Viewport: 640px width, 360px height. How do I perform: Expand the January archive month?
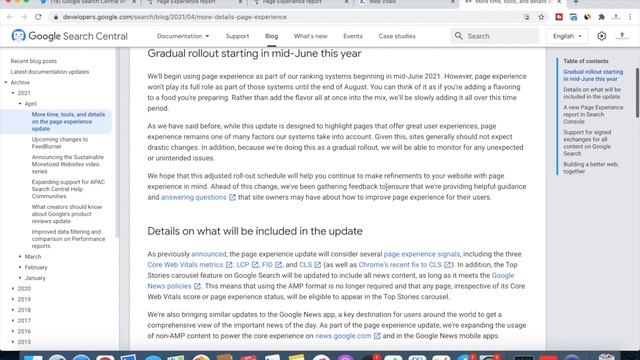pos(20,278)
